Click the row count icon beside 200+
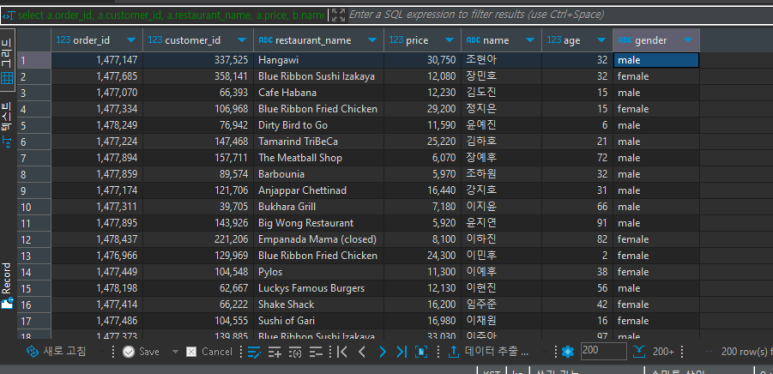 639,351
